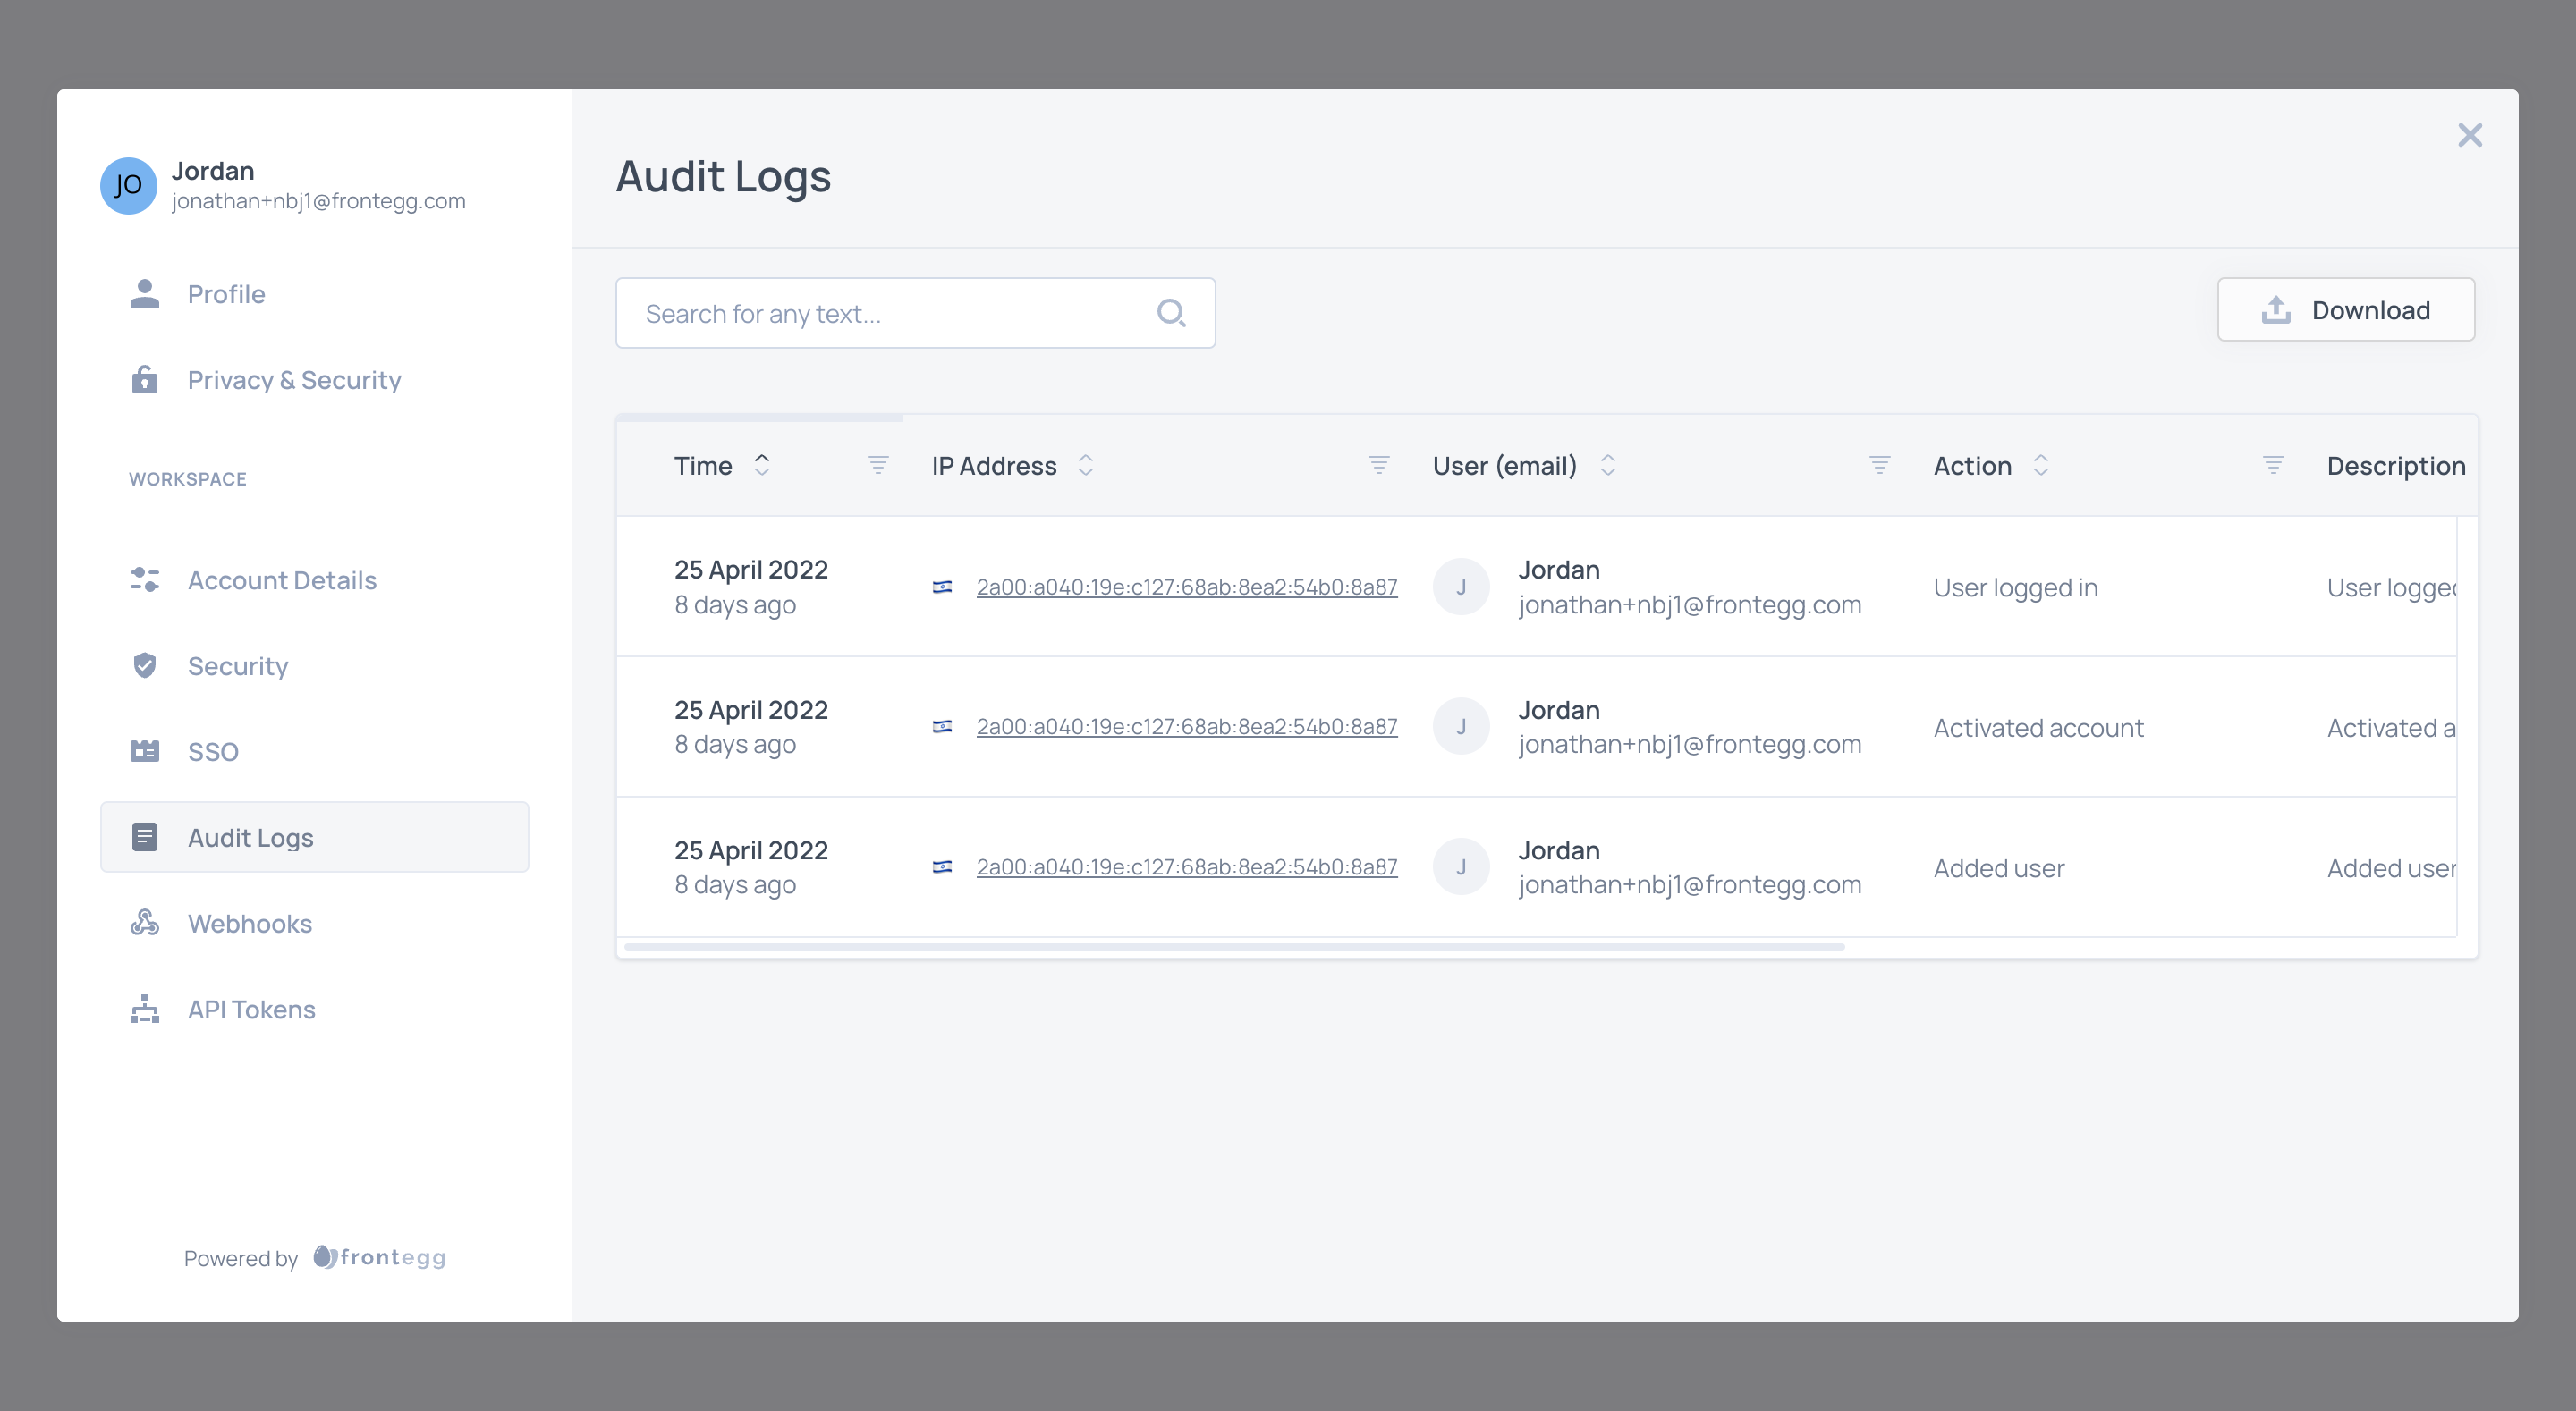Toggle sort order on Time column
Screen dimensions: 2576x1411
pyautogui.click(x=762, y=465)
